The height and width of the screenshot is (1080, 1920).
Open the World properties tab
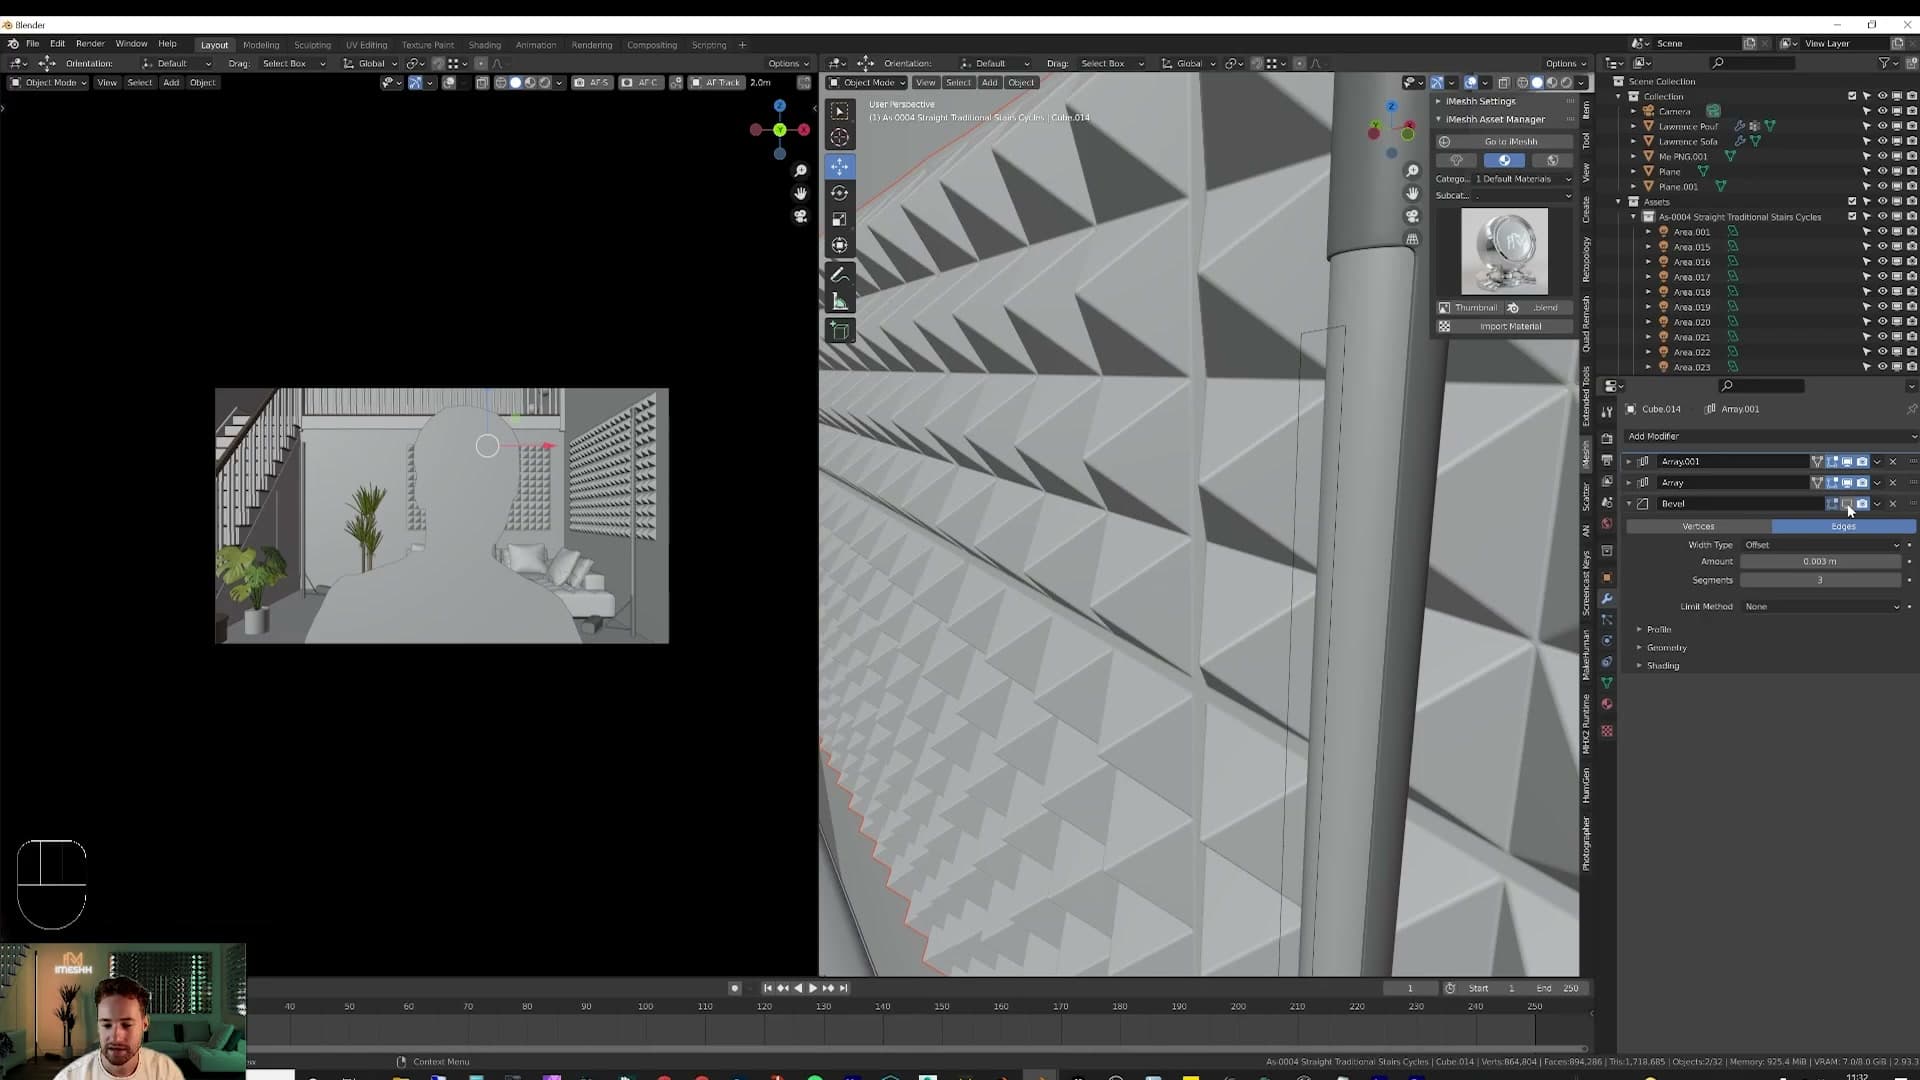click(x=1607, y=524)
